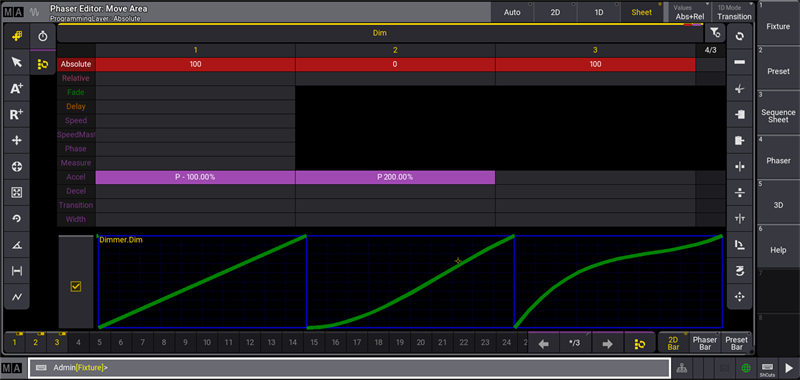The image size is (800, 380).
Task: Select the arrow pointer tool
Action: [17, 62]
